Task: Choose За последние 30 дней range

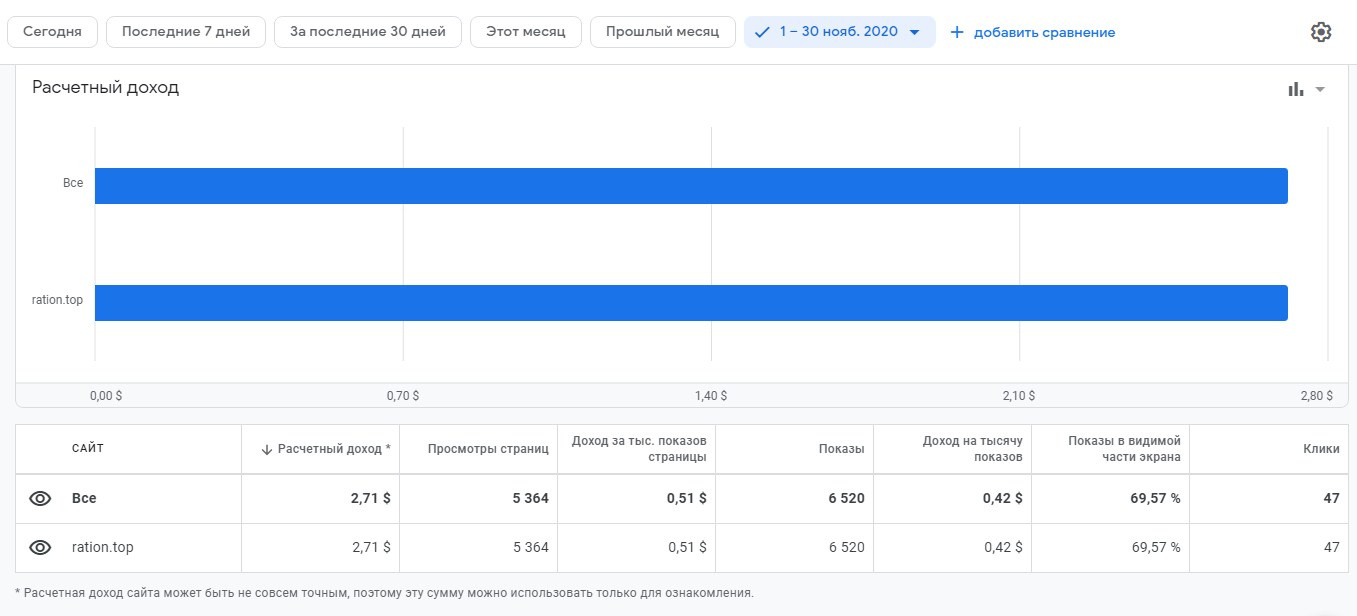Action: (x=367, y=32)
